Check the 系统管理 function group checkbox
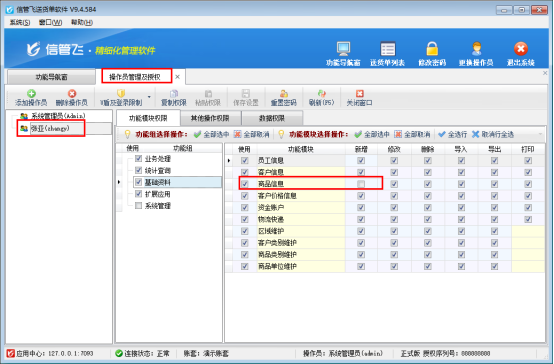The image size is (554, 364). click(138, 205)
